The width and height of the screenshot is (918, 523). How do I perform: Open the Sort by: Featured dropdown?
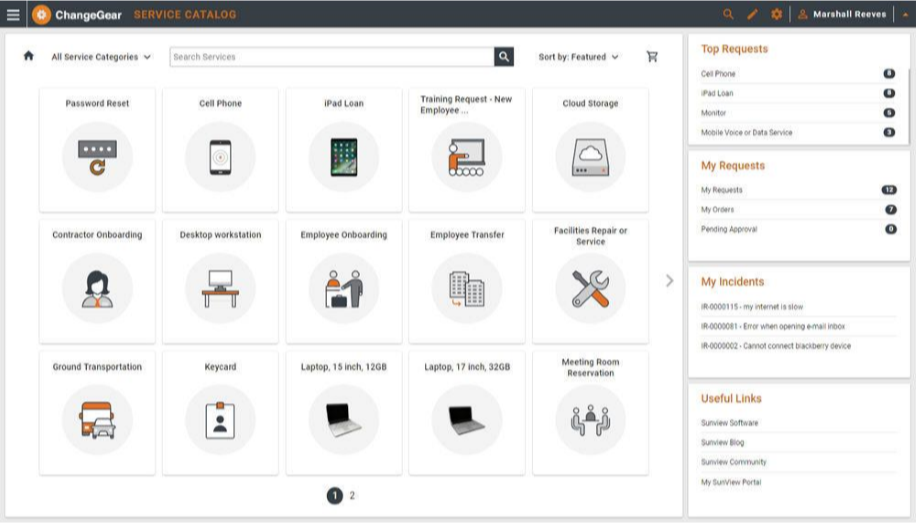[578, 57]
